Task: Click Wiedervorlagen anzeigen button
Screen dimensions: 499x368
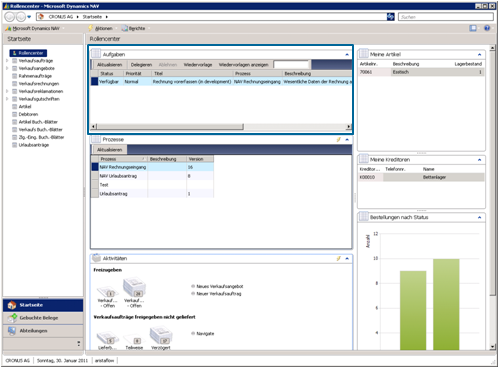Action: coord(244,65)
